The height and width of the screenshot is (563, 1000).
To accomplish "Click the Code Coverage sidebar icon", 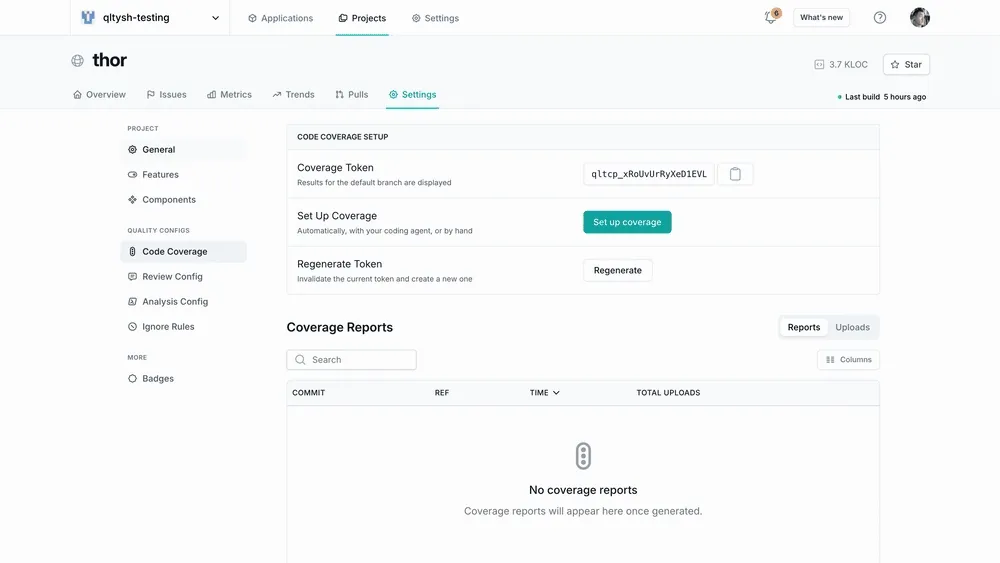I will (132, 251).
